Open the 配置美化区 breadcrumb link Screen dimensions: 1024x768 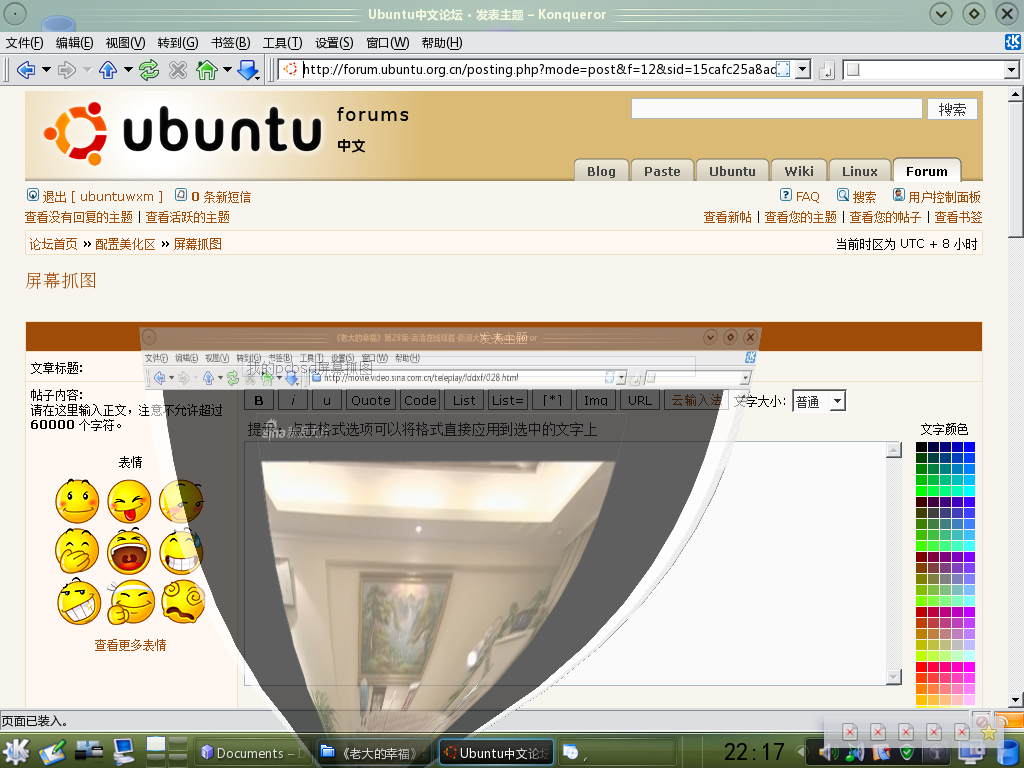[x=125, y=244]
